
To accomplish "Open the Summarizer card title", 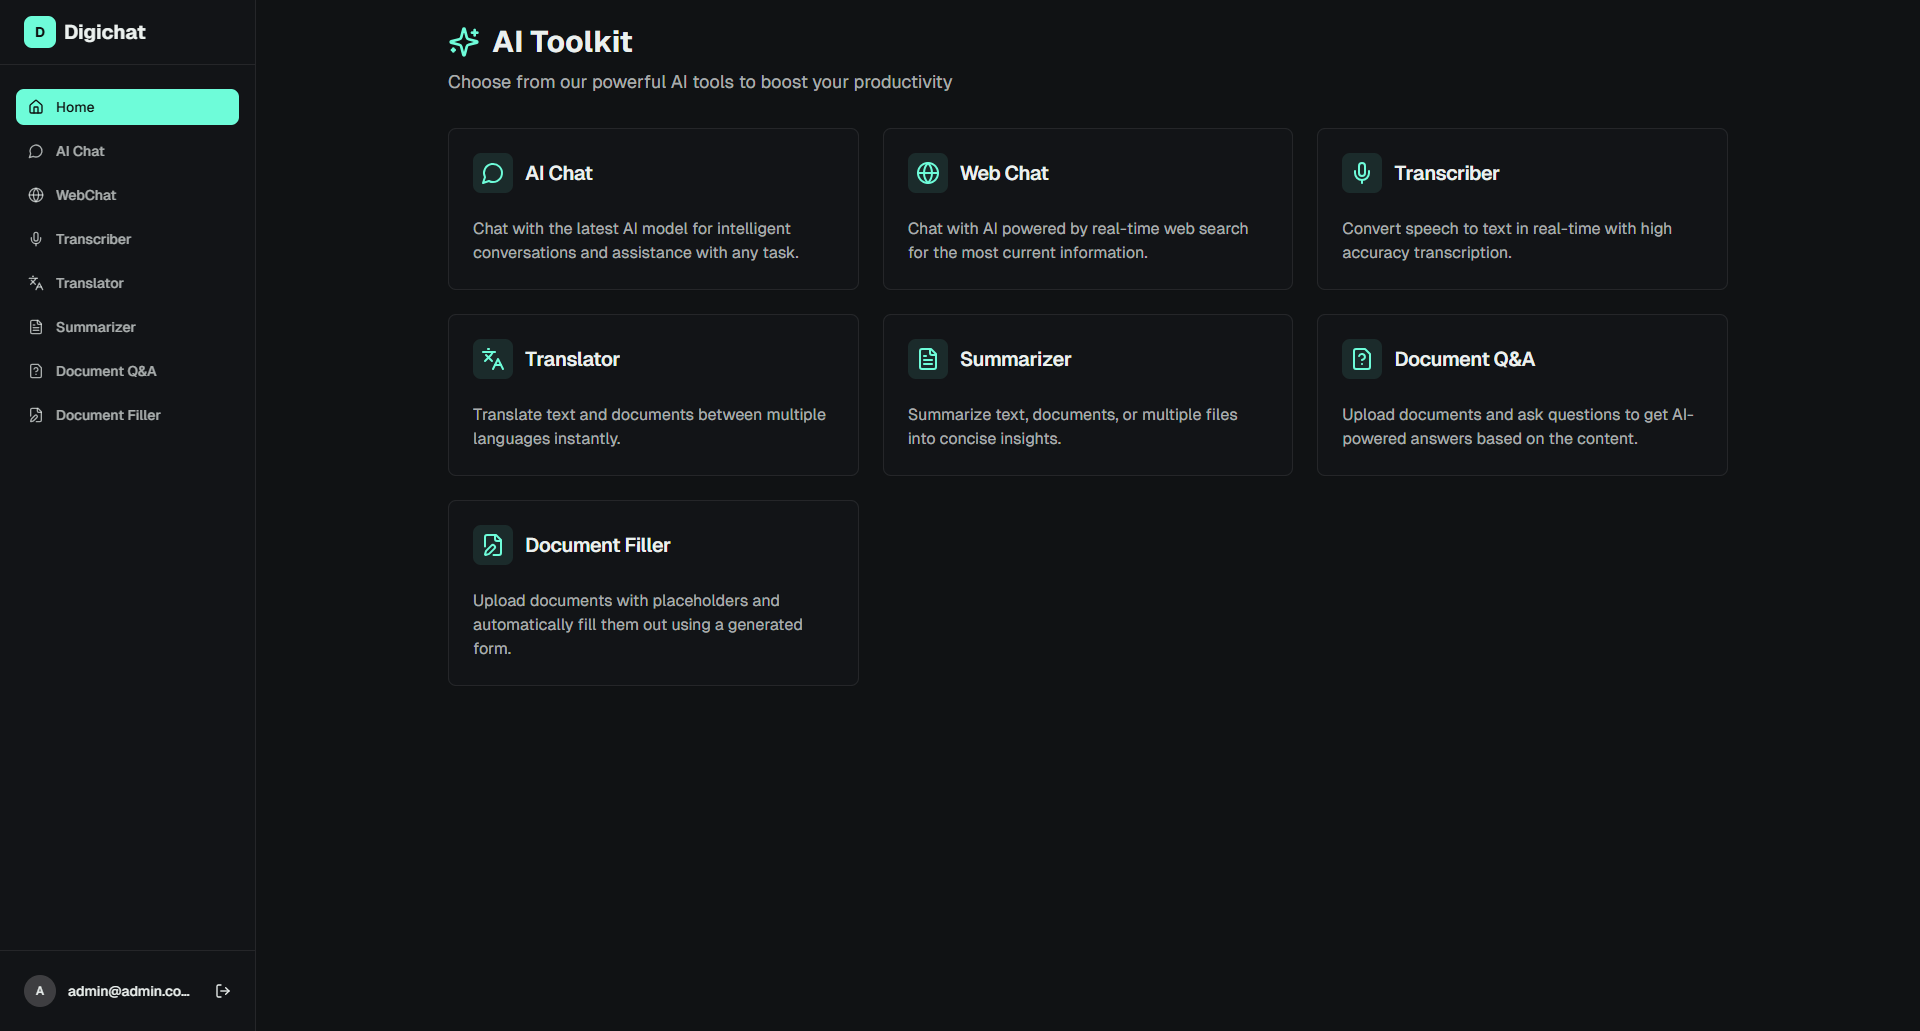I will (1015, 359).
